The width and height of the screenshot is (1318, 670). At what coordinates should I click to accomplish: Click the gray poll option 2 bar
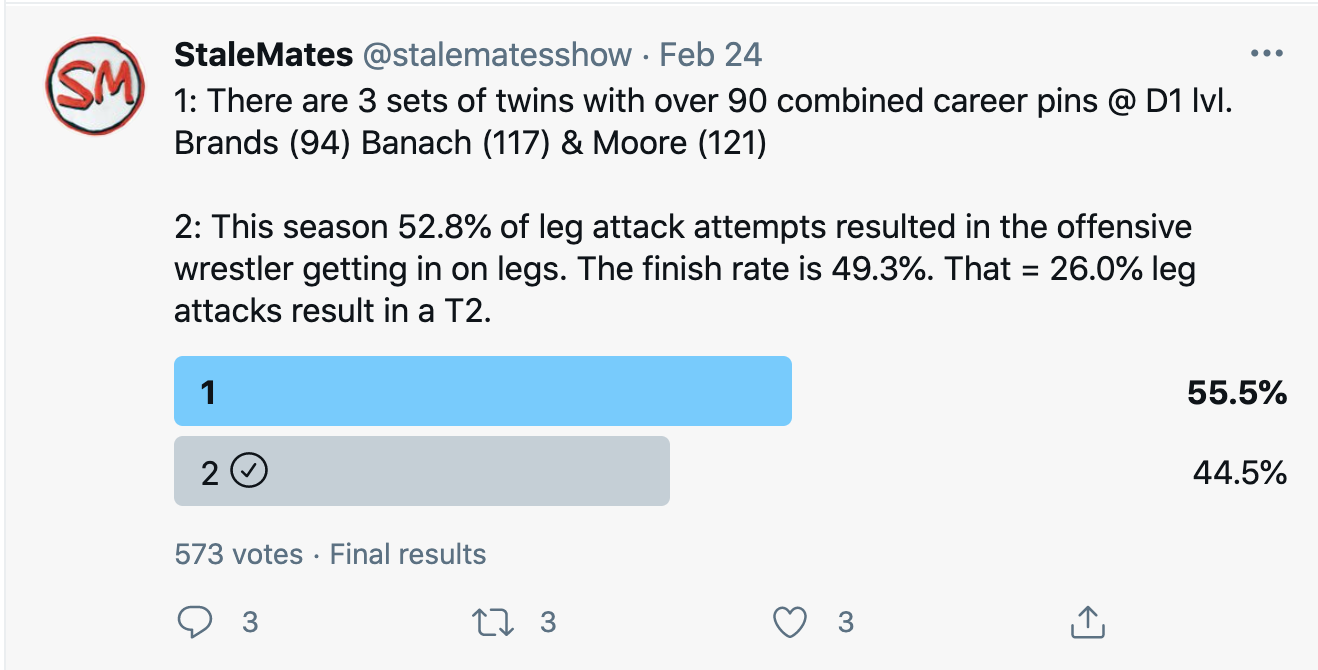point(421,471)
